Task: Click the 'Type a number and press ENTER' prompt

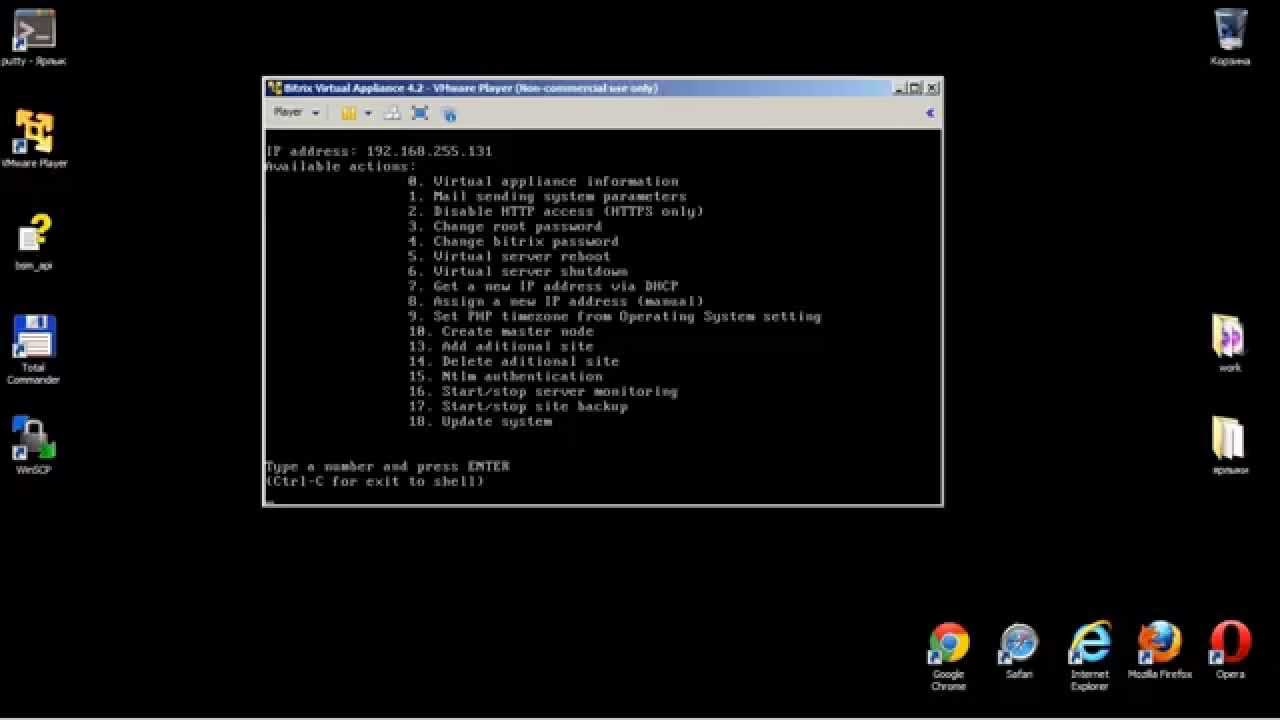Action: point(387,466)
